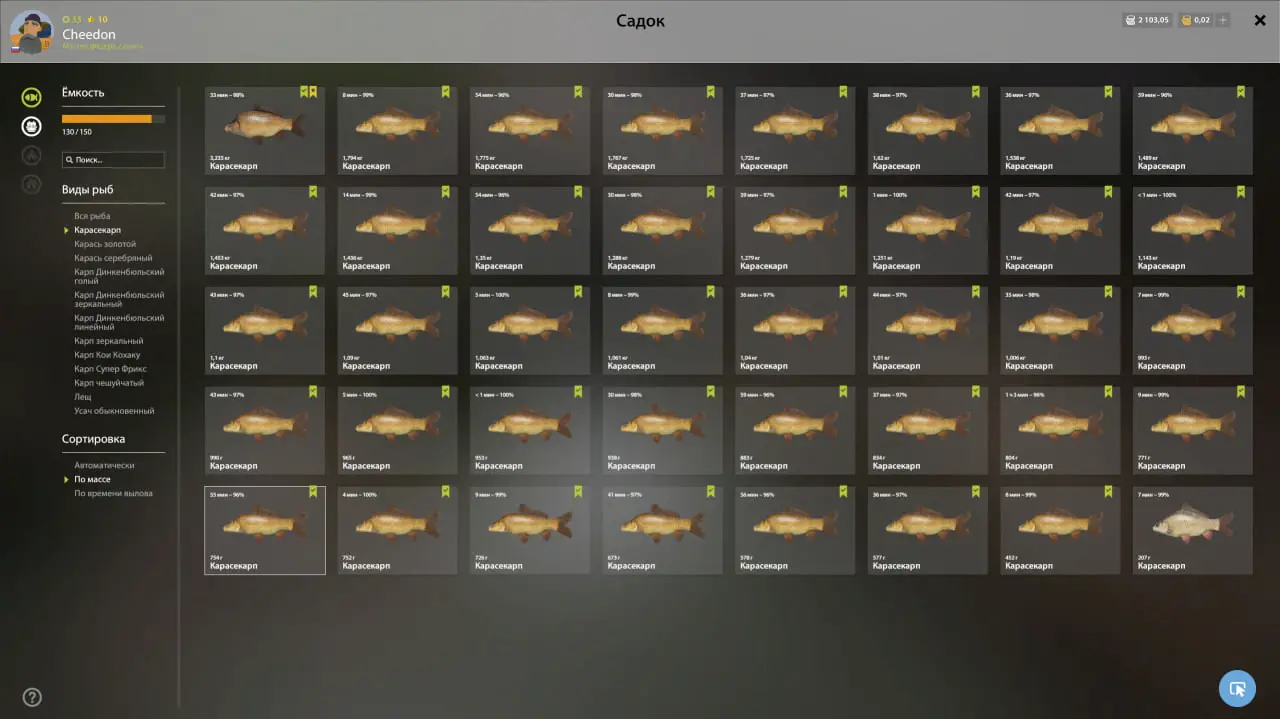Select the second sidebar icon below the fish icon

[32, 155]
